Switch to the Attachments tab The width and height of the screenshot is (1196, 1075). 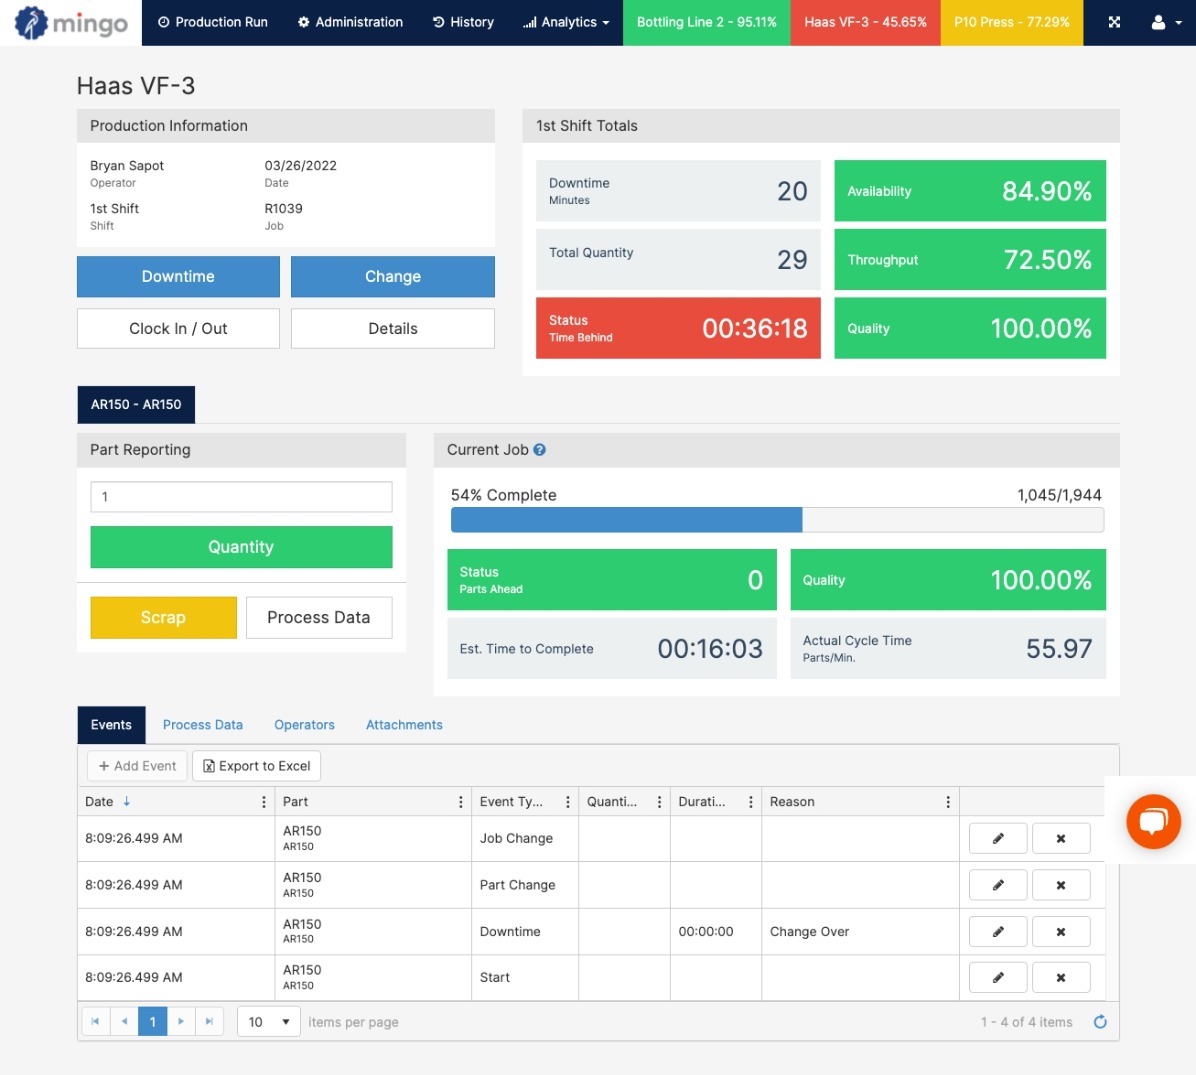pyautogui.click(x=404, y=724)
